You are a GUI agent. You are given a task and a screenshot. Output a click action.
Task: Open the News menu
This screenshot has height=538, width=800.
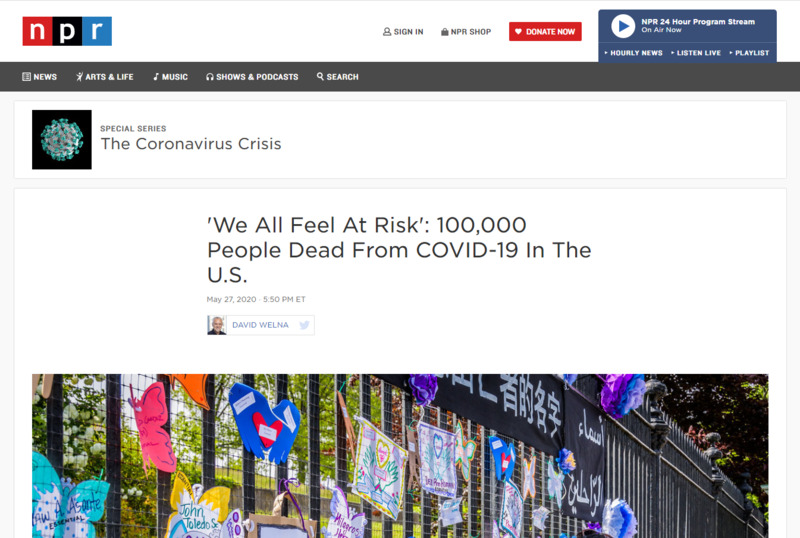[39, 77]
